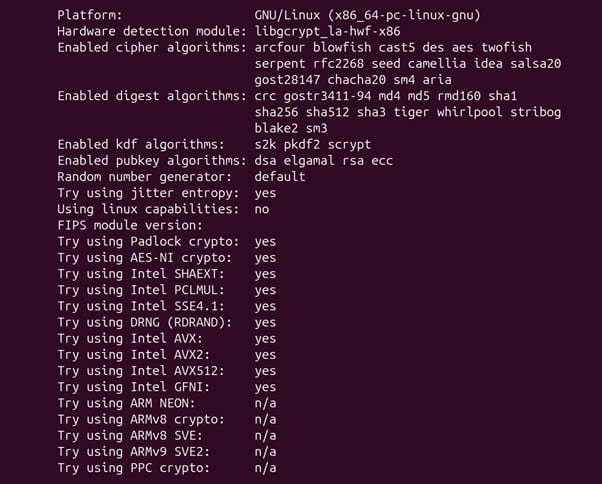Click "yes" beside Try using Intel AVX512
Image resolution: width=602 pixels, height=484 pixels.
(x=265, y=371)
